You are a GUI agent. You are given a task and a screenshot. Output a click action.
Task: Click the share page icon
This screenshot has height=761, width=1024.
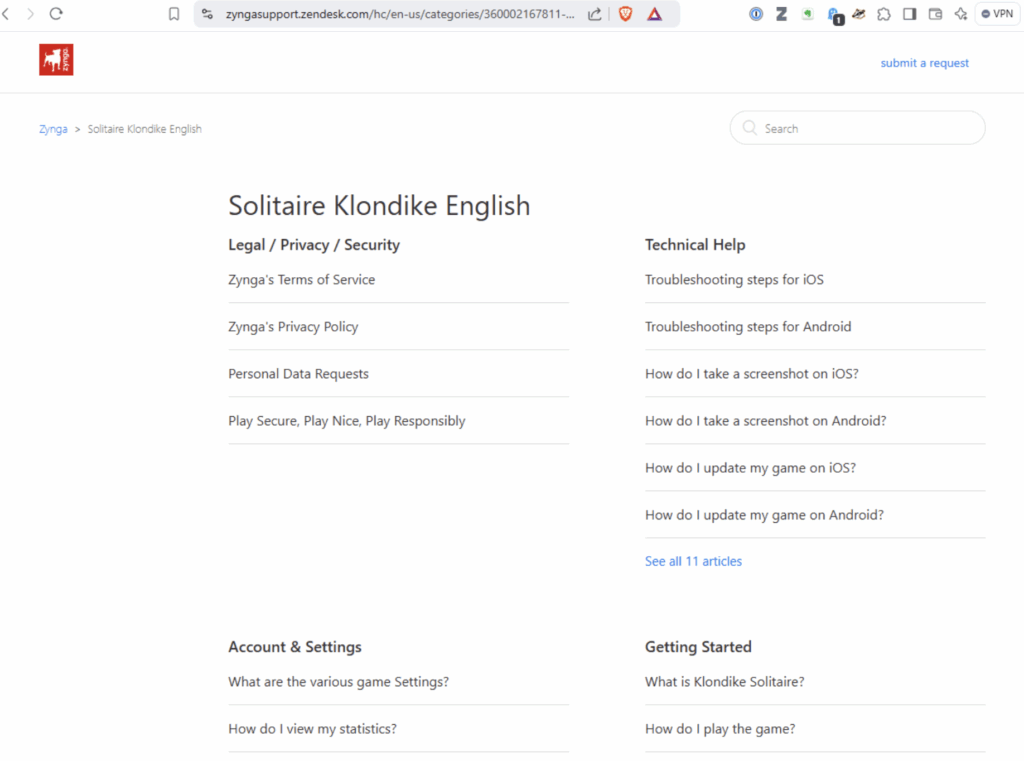(x=594, y=14)
